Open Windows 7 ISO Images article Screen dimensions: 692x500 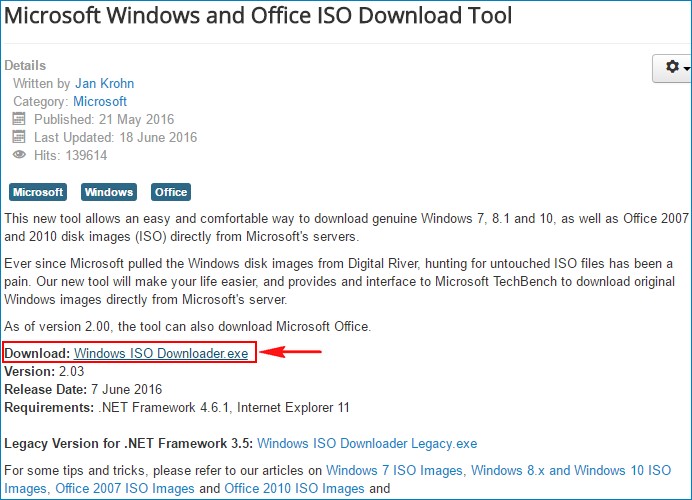pyautogui.click(x=394, y=470)
